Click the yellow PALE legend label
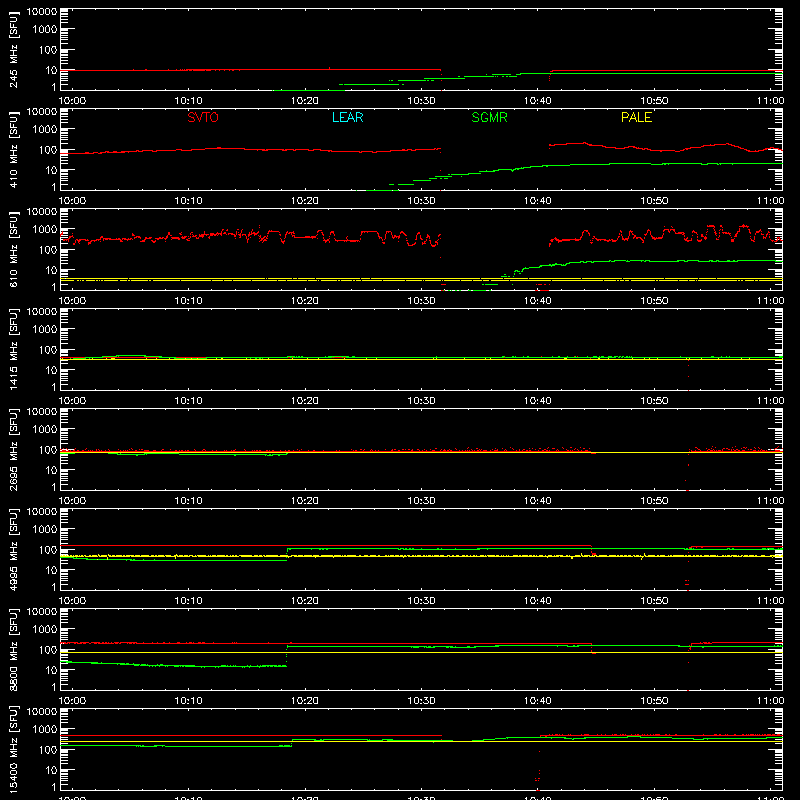This screenshot has height=800, width=800. [636, 117]
